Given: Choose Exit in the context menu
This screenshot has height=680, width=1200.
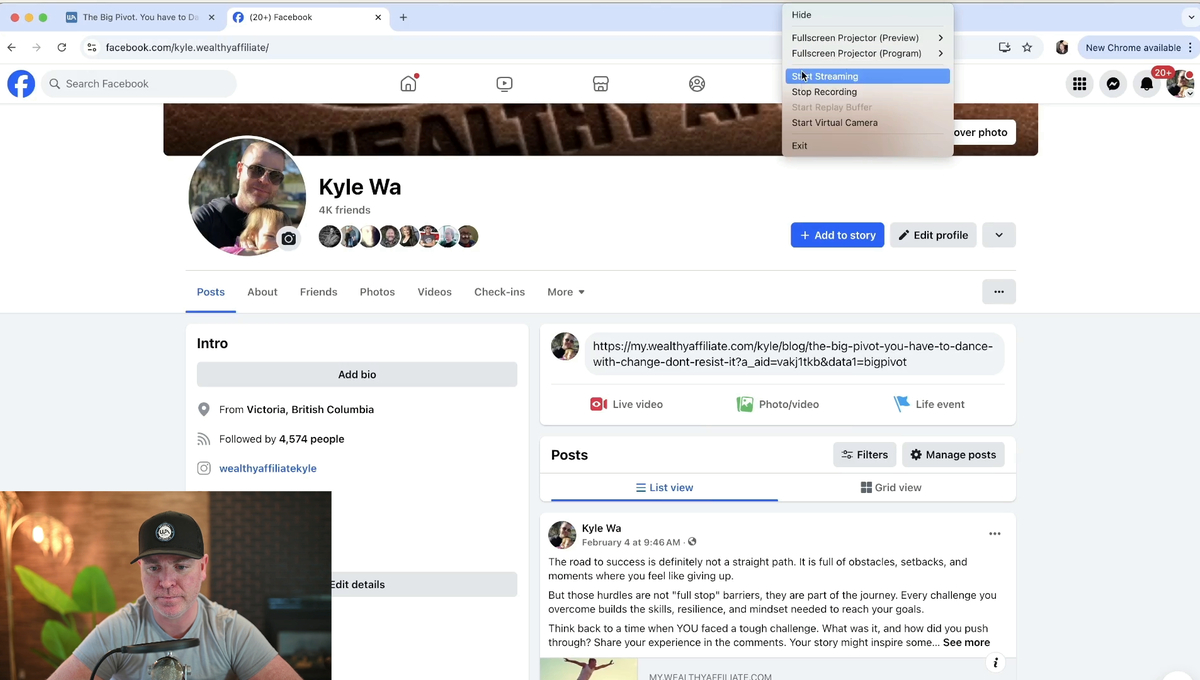Looking at the screenshot, I should [x=868, y=146].
